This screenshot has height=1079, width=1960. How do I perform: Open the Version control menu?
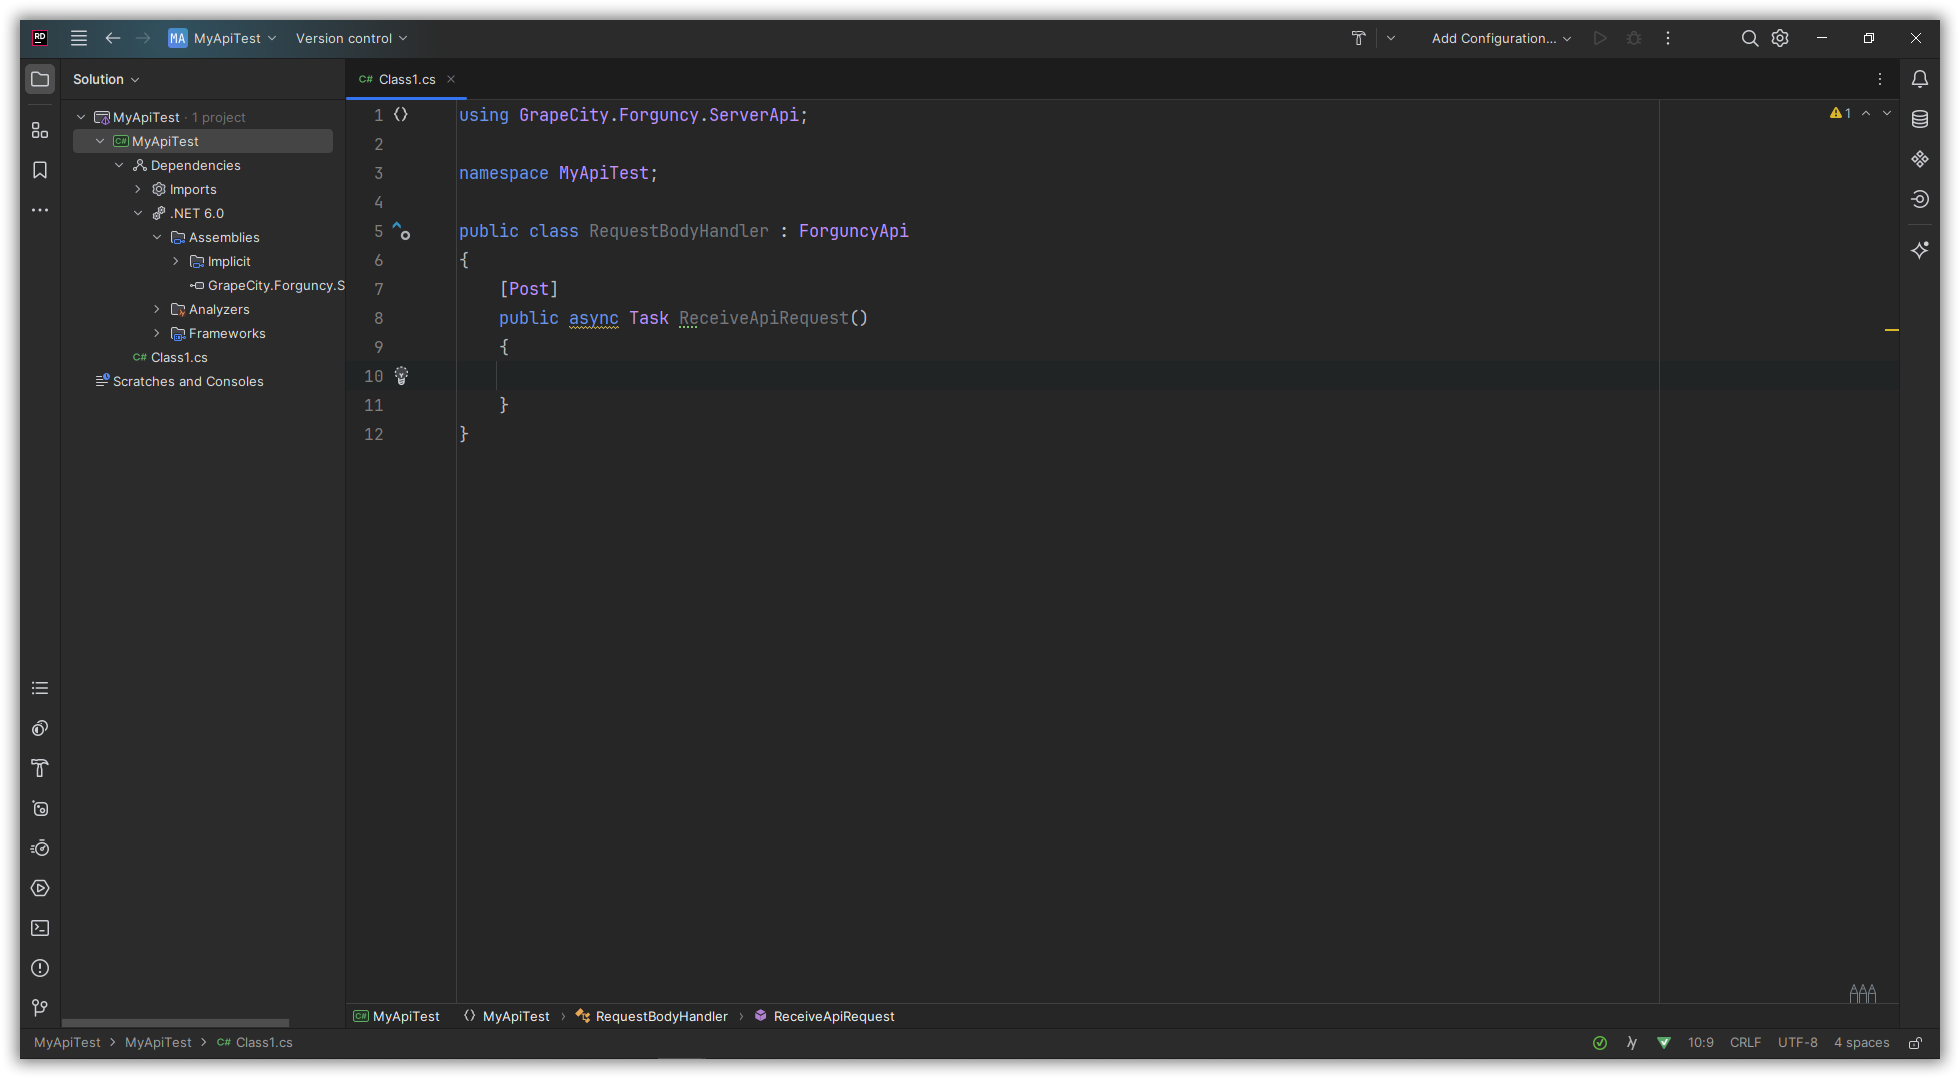(x=351, y=38)
